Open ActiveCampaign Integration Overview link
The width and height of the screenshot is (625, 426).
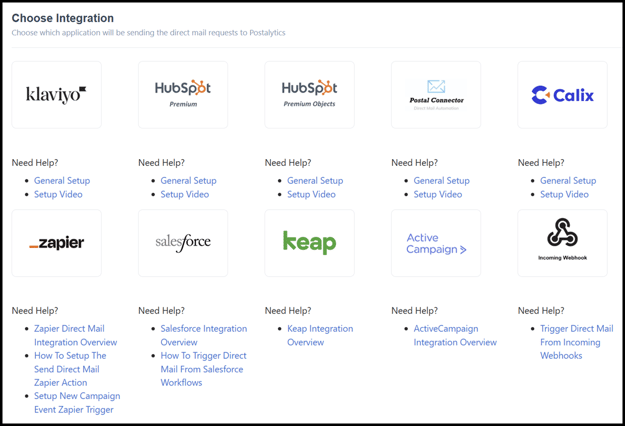[455, 335]
